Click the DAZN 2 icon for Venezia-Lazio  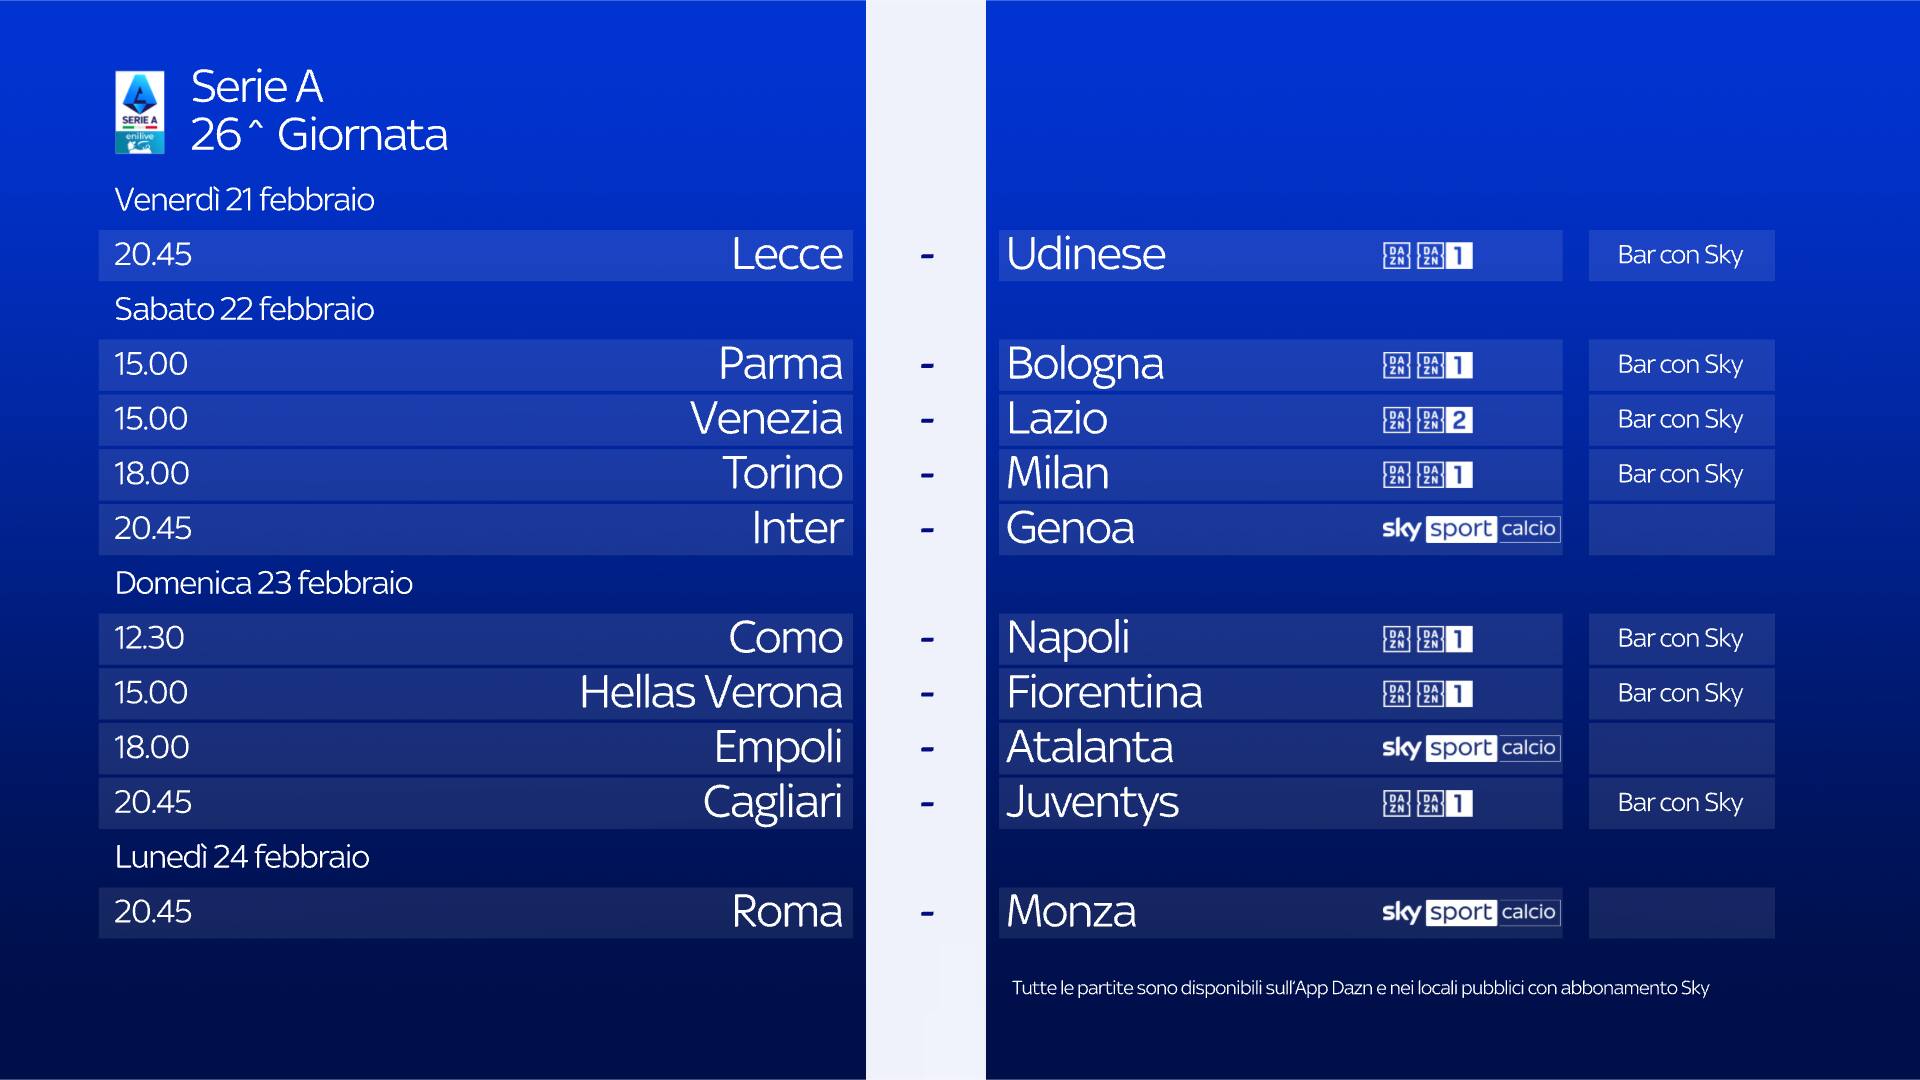(1445, 420)
